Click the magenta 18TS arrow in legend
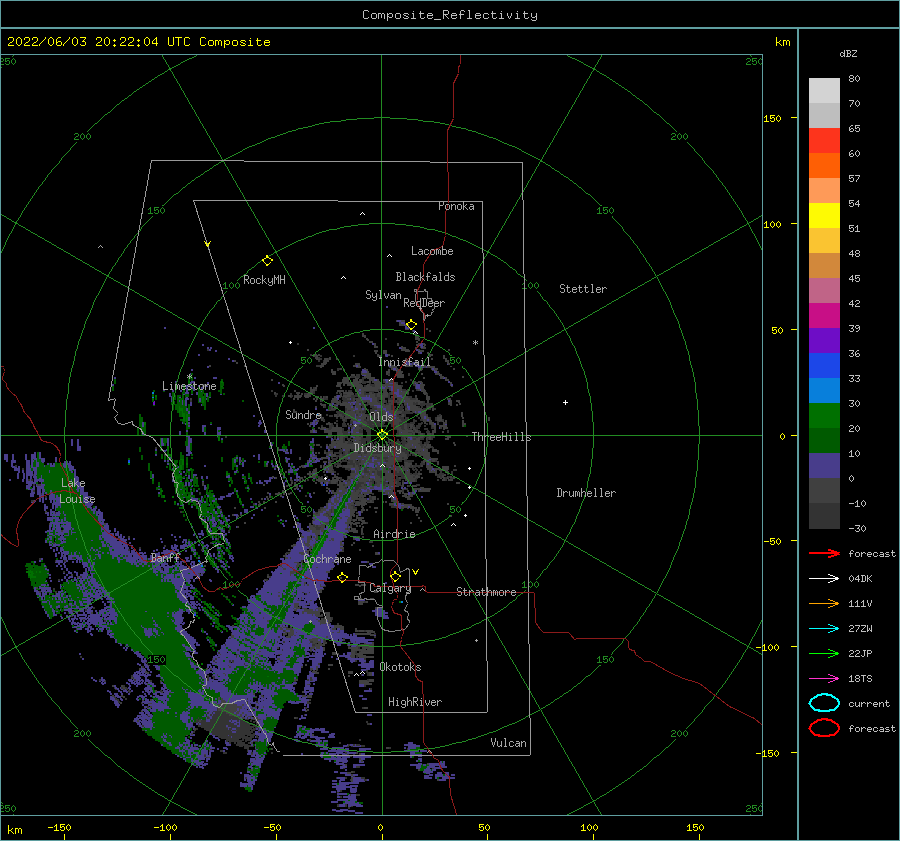 click(x=824, y=679)
